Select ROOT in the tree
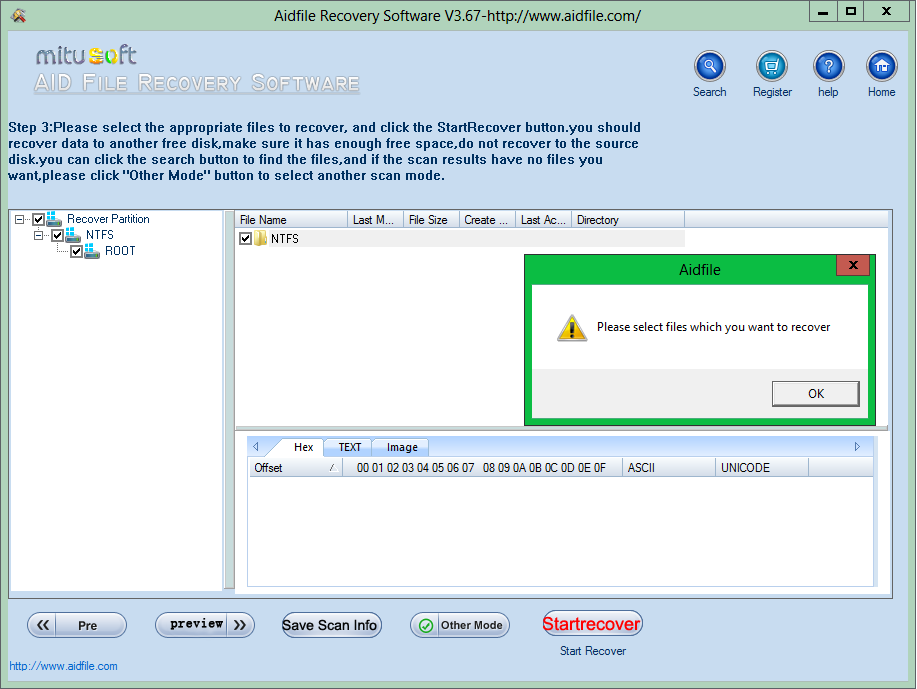This screenshot has width=917, height=689. (x=120, y=251)
